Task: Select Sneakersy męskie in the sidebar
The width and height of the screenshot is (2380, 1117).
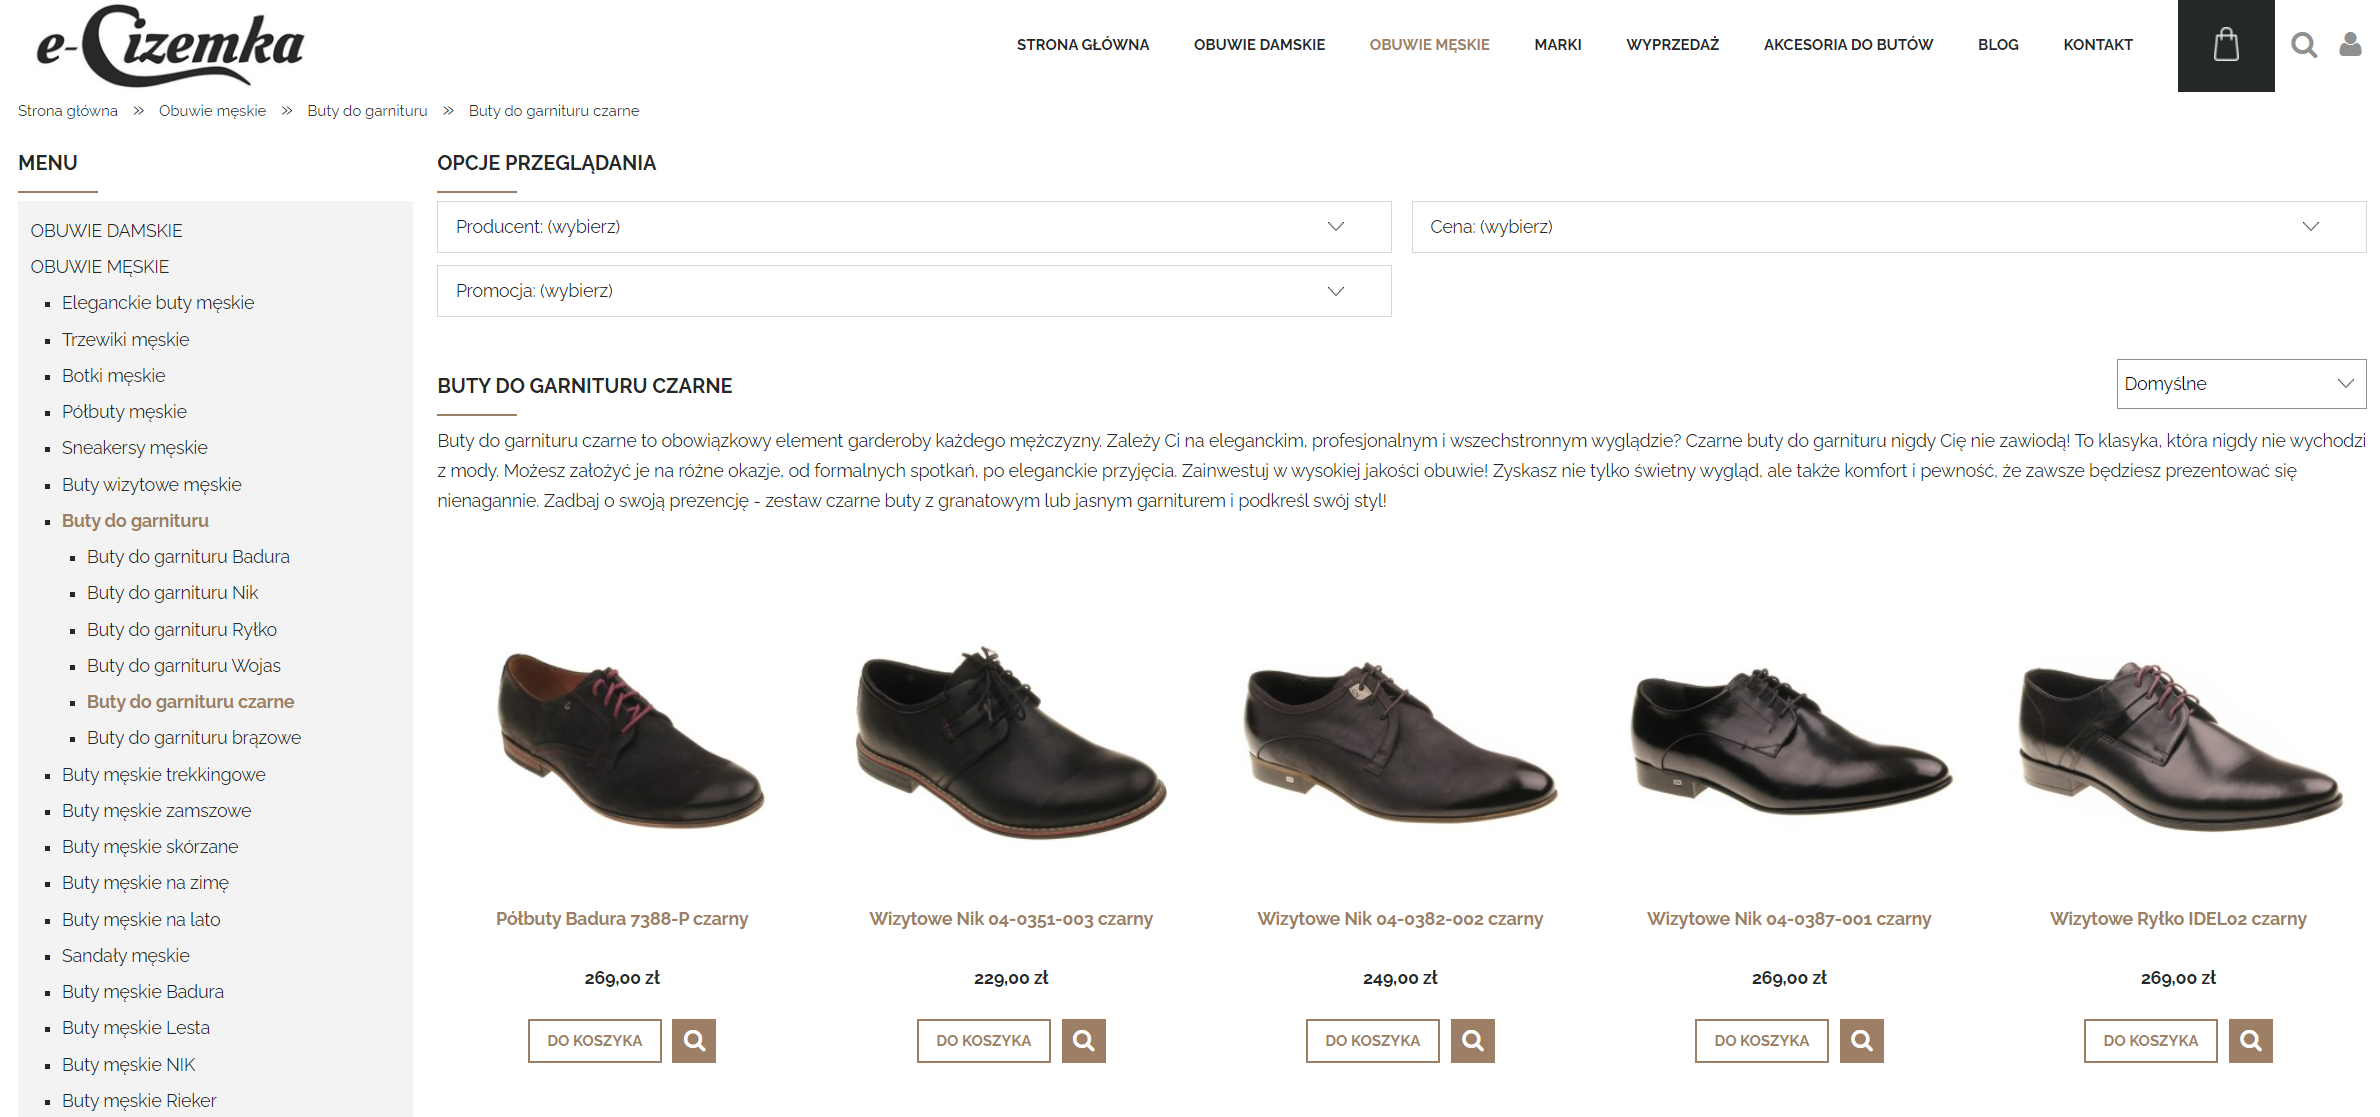Action: pos(135,447)
